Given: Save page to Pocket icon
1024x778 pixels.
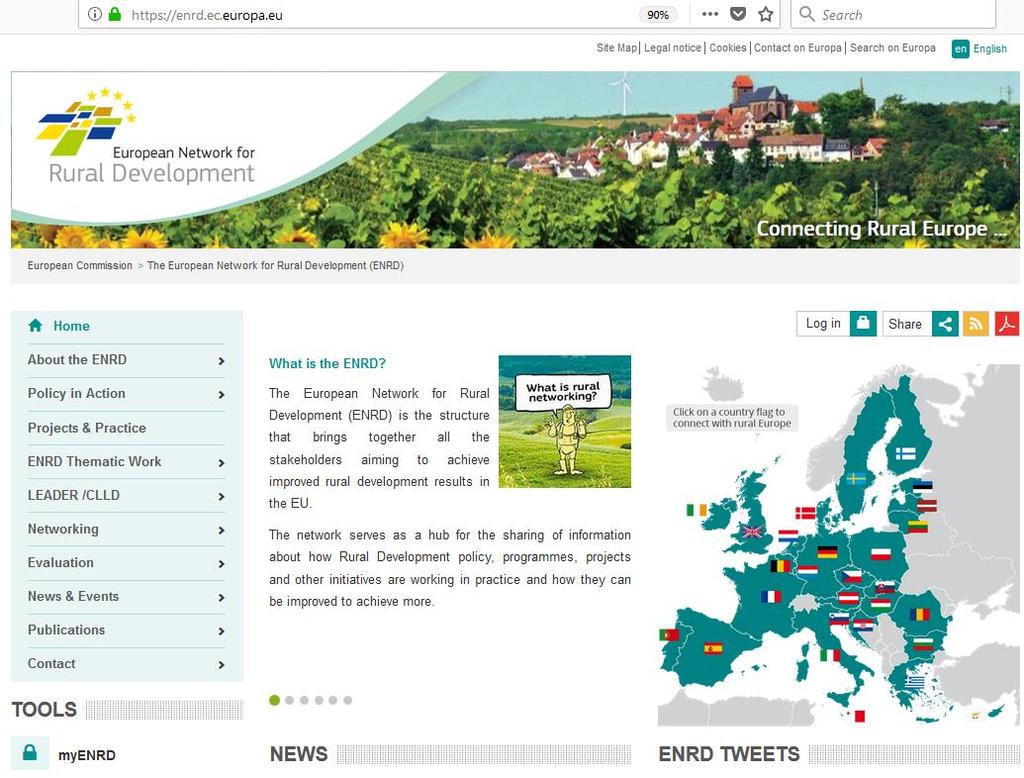Looking at the screenshot, I should point(738,14).
